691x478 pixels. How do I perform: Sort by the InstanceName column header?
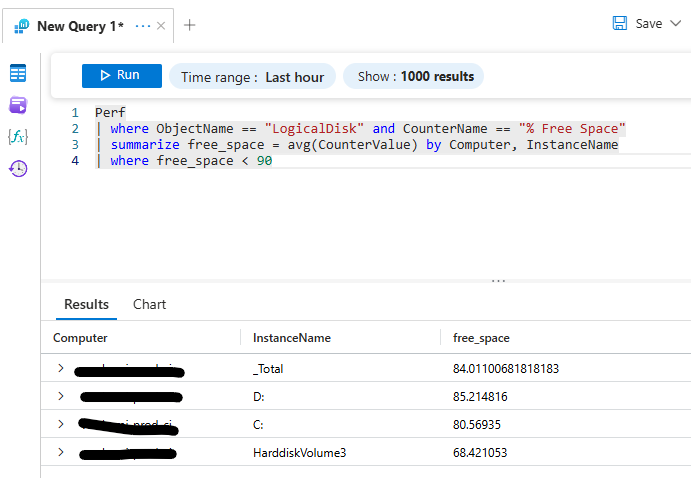point(292,338)
